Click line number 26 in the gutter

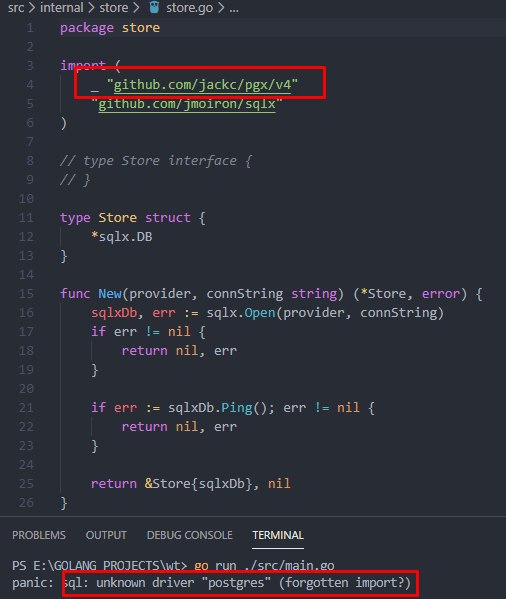pos(26,503)
